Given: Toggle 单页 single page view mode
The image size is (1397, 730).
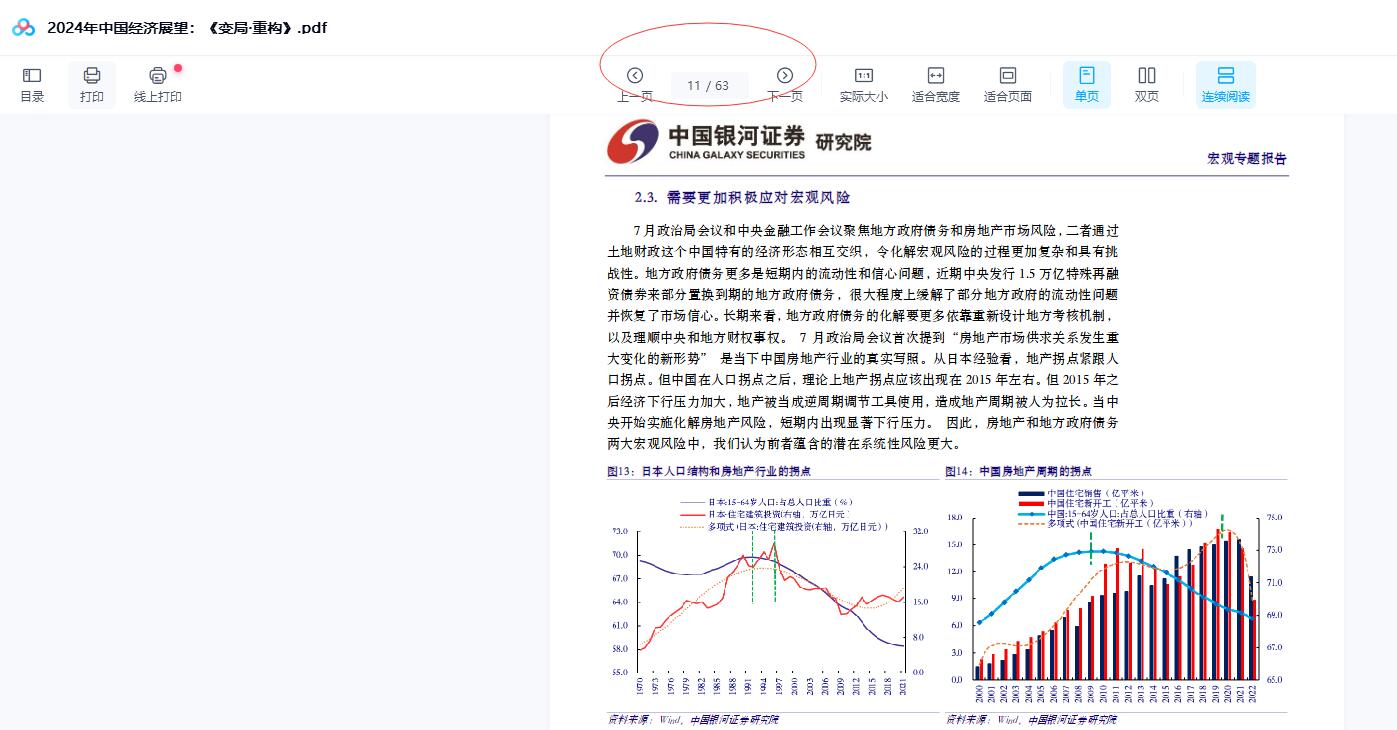Looking at the screenshot, I should click(1086, 84).
